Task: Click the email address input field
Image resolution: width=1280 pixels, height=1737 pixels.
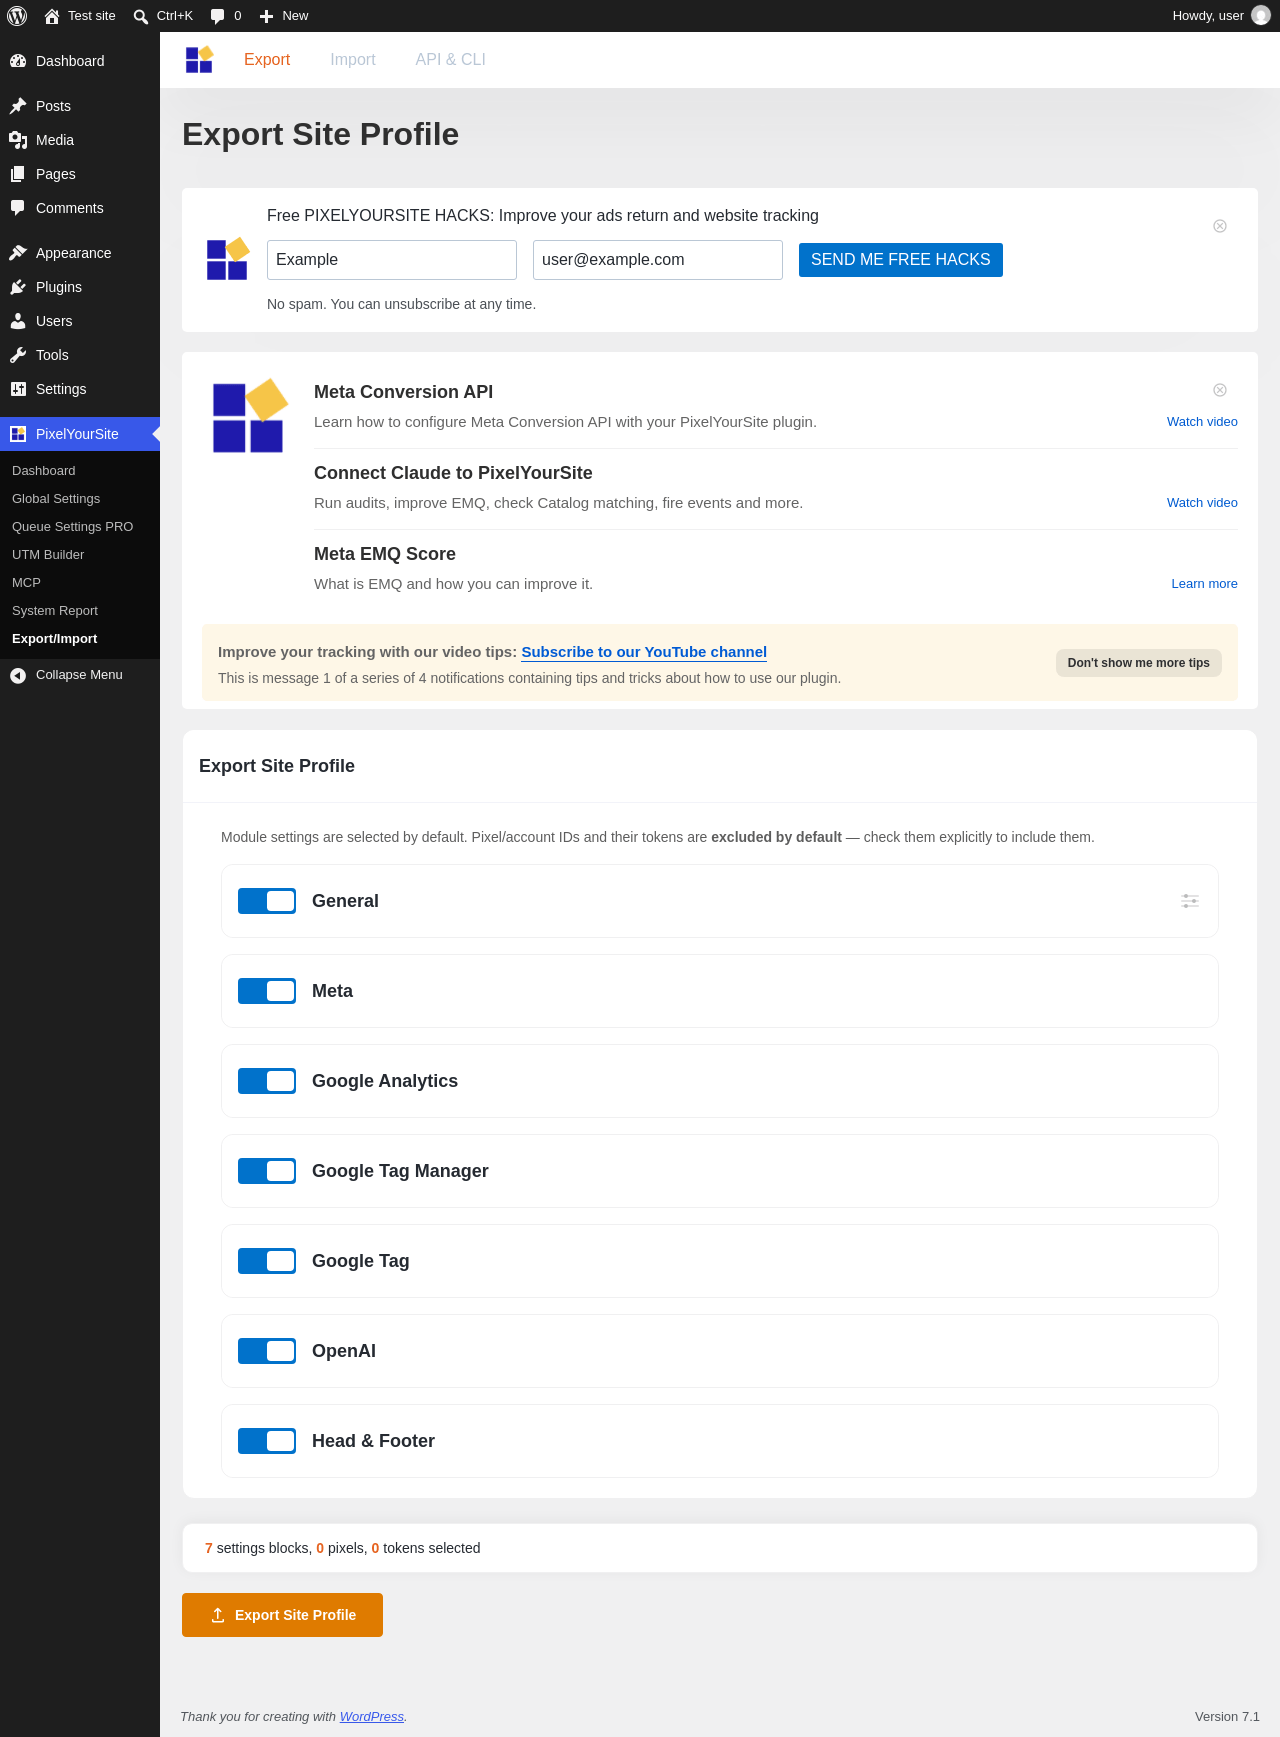Action: pos(658,260)
